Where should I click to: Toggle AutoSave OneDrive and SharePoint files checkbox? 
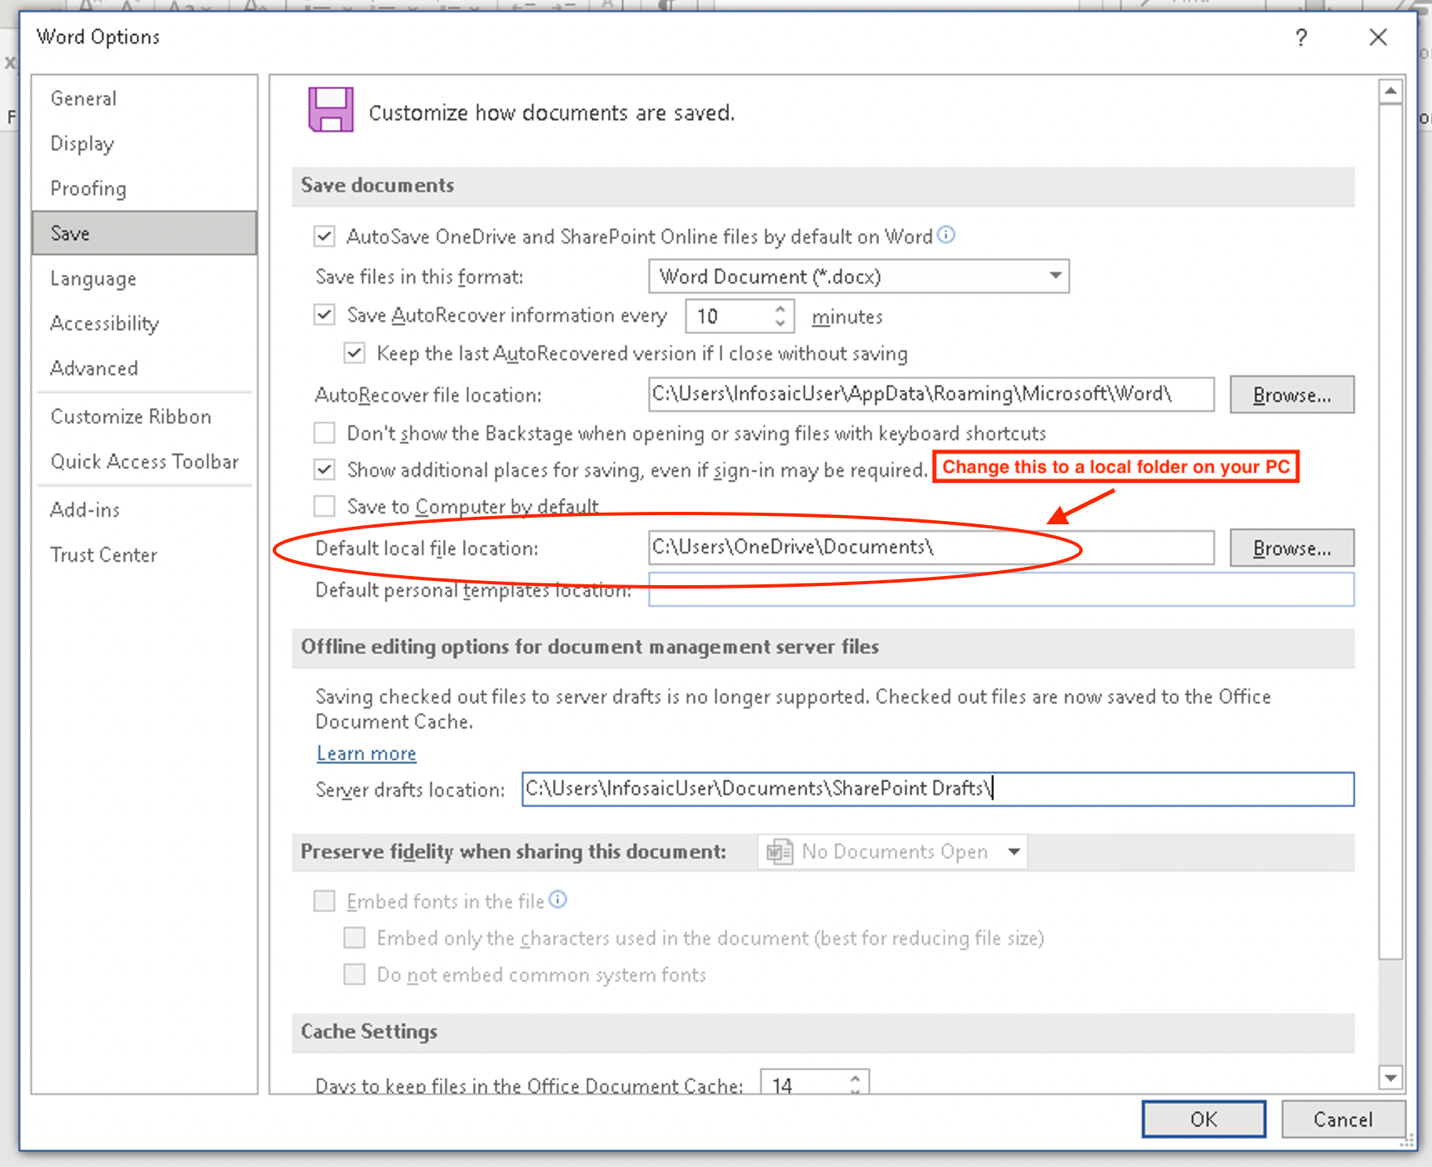[x=324, y=236]
